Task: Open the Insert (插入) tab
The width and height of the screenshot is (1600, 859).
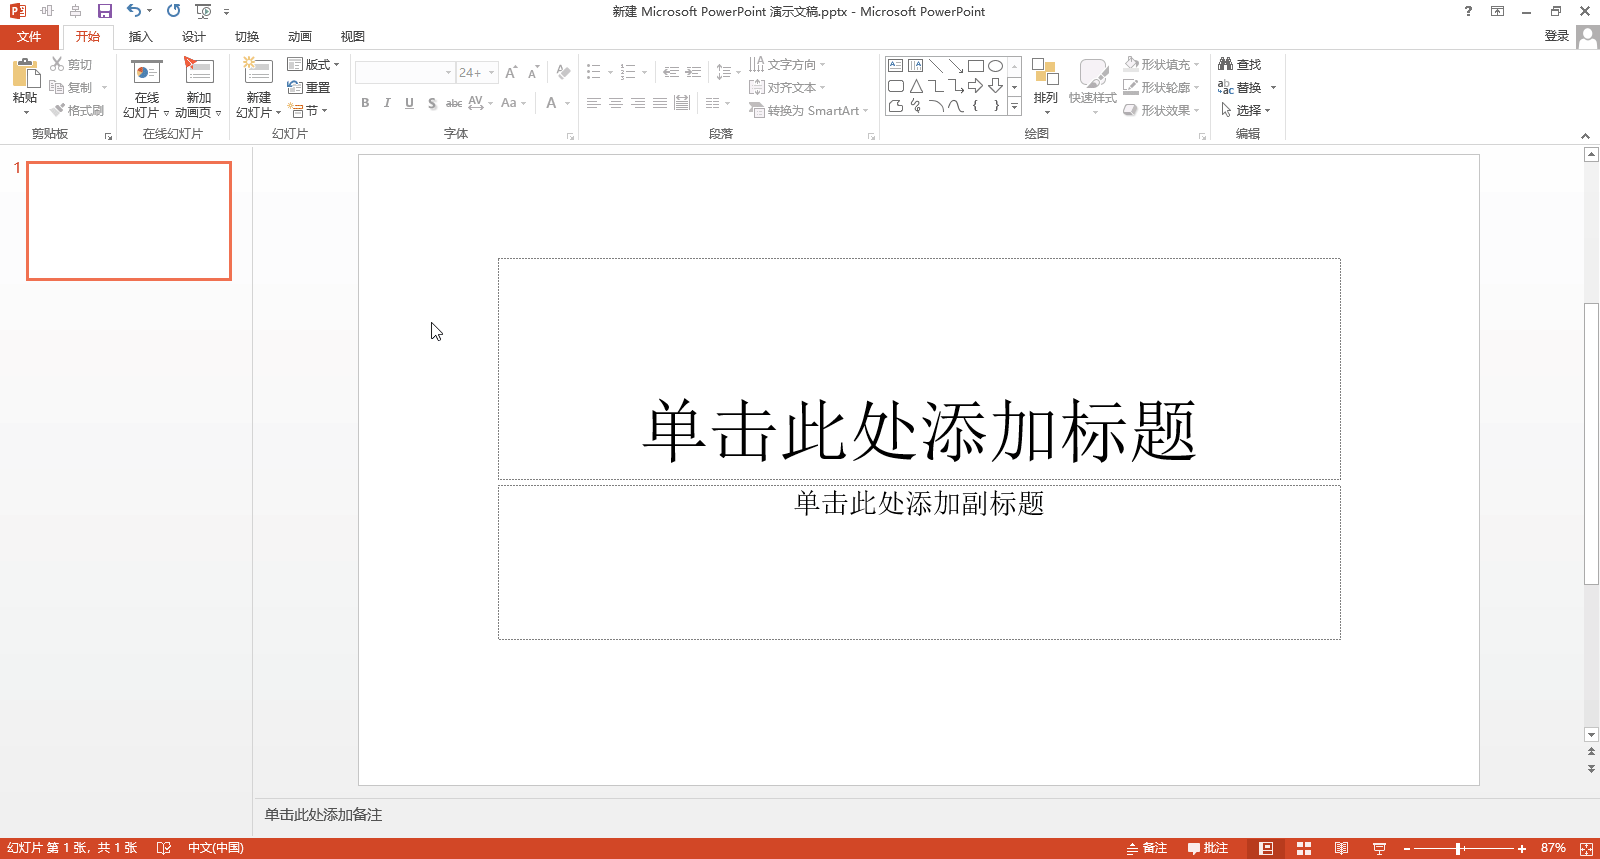Action: pyautogui.click(x=140, y=37)
